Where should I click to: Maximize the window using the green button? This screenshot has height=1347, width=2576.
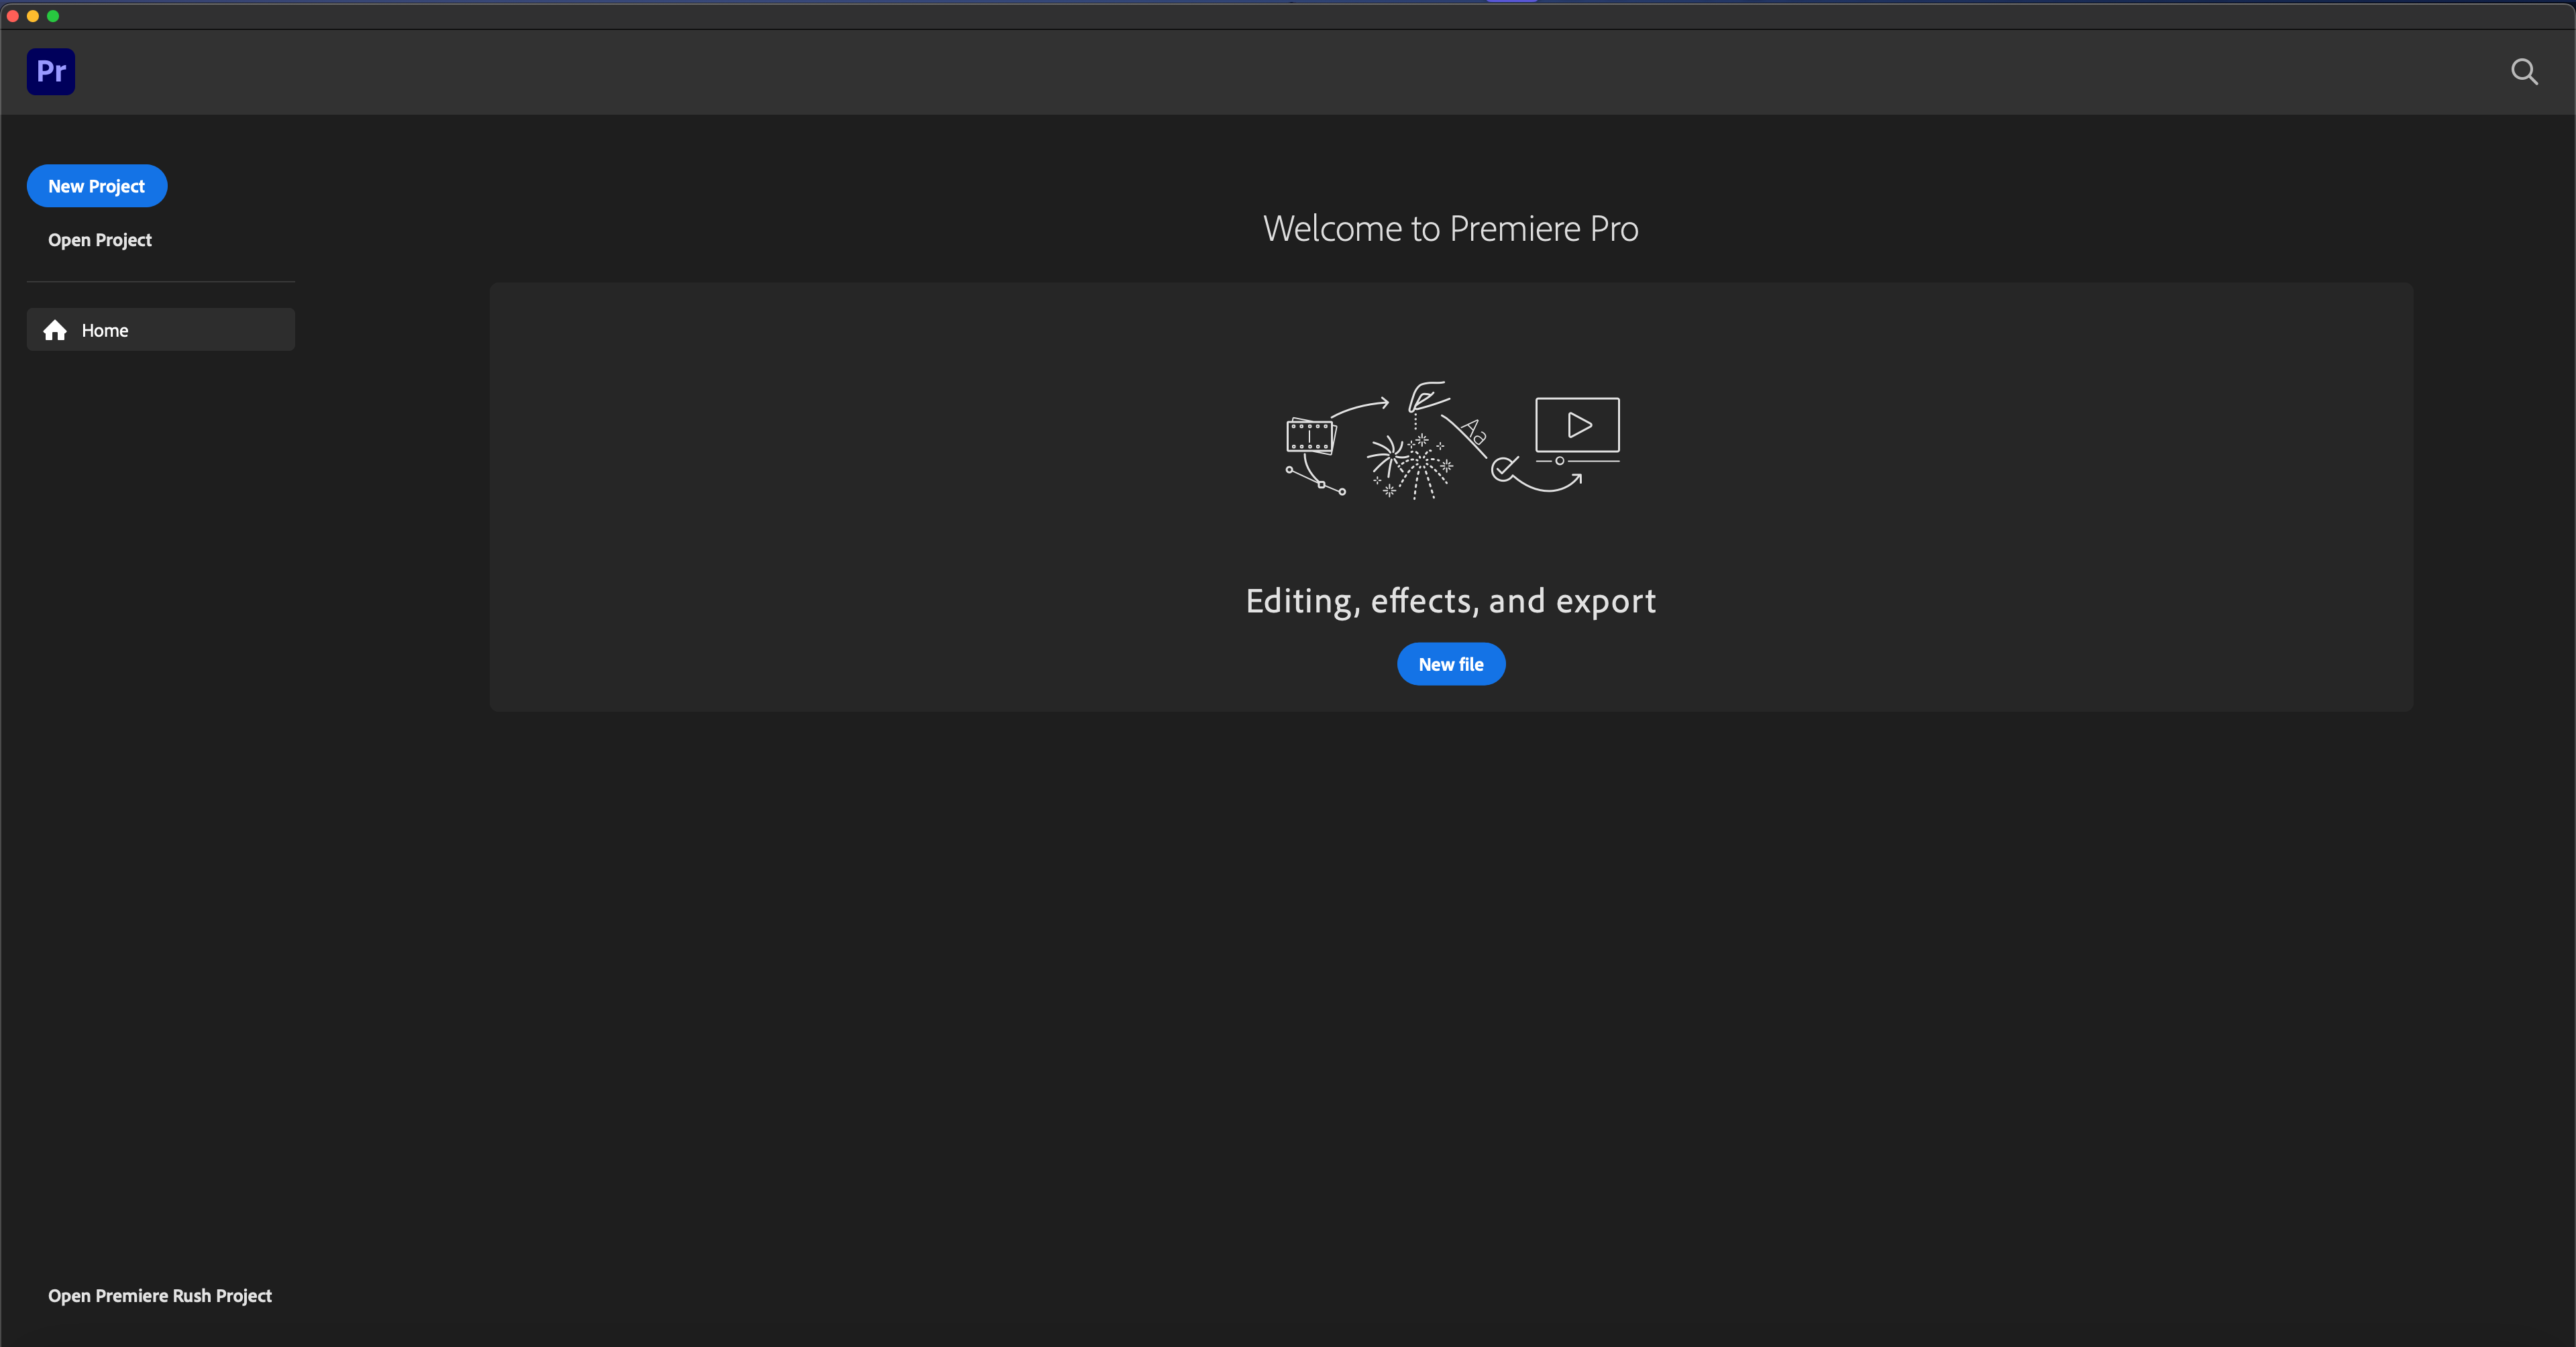tap(53, 16)
